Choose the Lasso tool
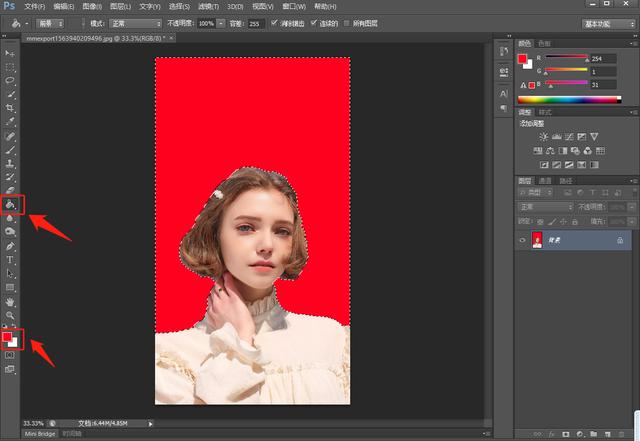This screenshot has height=441, width=640. point(10,80)
